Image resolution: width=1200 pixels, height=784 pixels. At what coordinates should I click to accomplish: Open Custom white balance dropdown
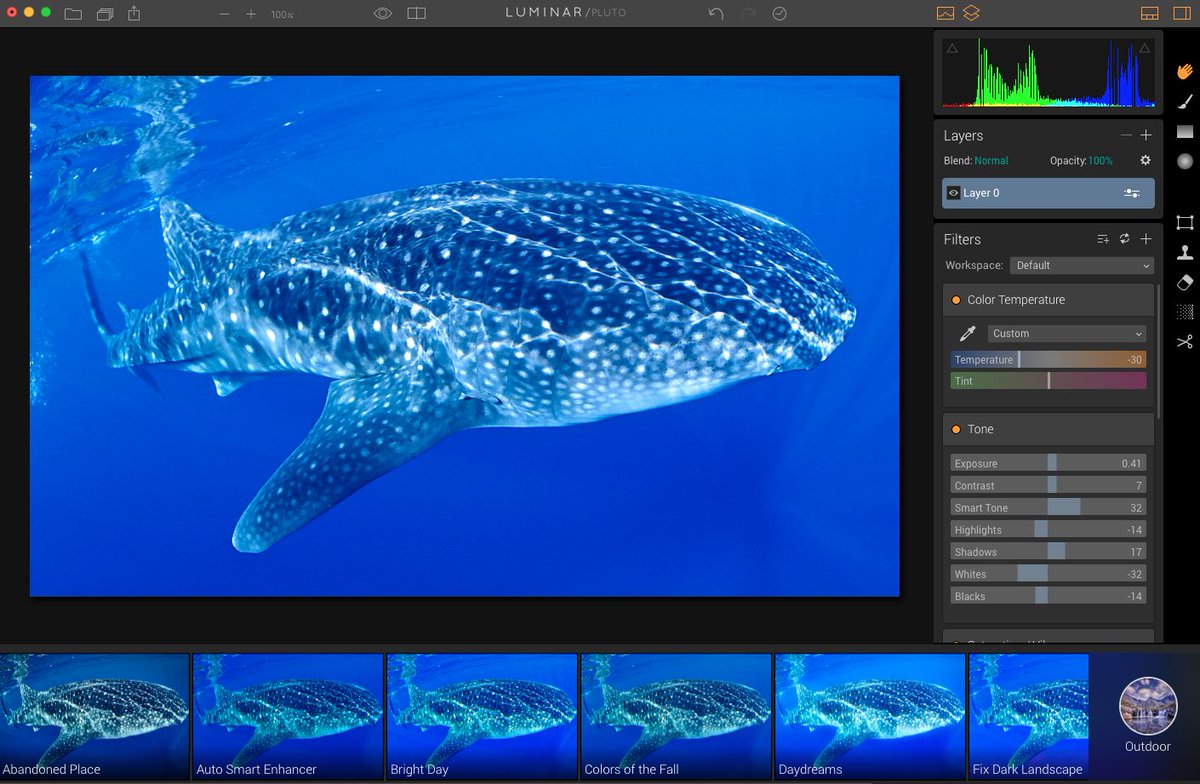[1067, 334]
